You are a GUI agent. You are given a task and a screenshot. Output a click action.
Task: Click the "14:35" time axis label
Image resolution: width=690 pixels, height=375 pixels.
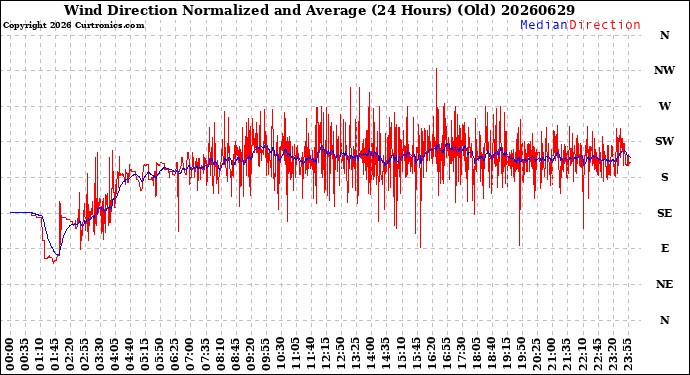click(385, 354)
